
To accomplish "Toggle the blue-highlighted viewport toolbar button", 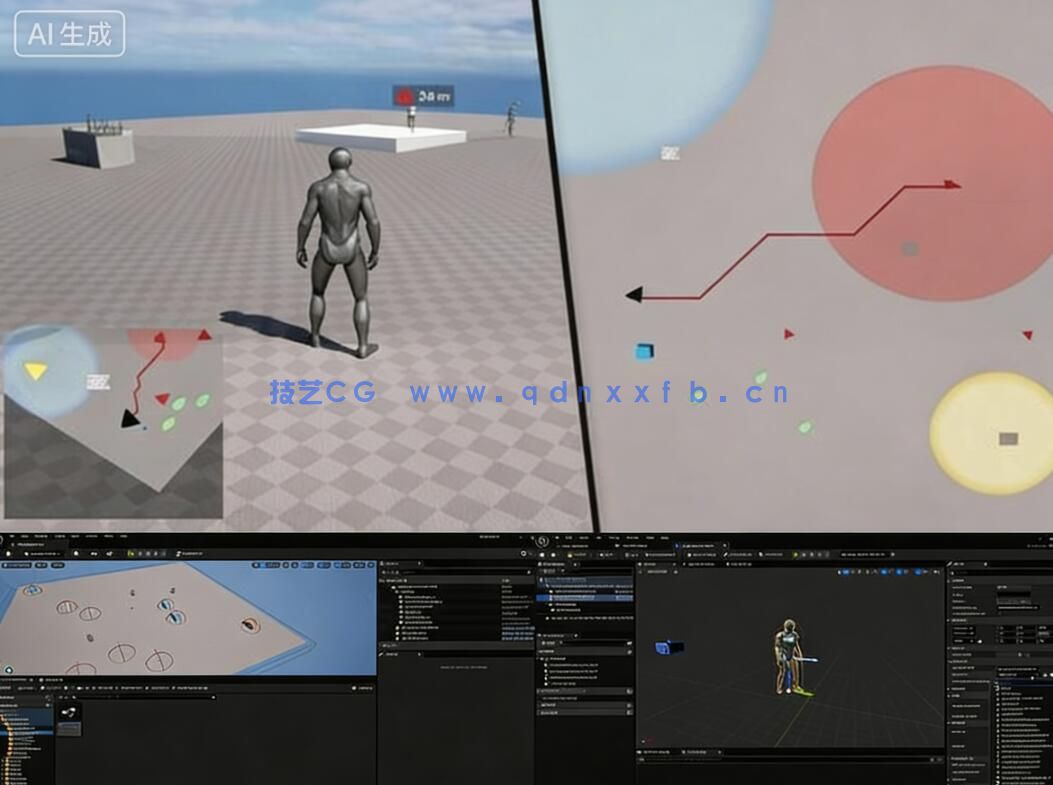I will (846, 572).
